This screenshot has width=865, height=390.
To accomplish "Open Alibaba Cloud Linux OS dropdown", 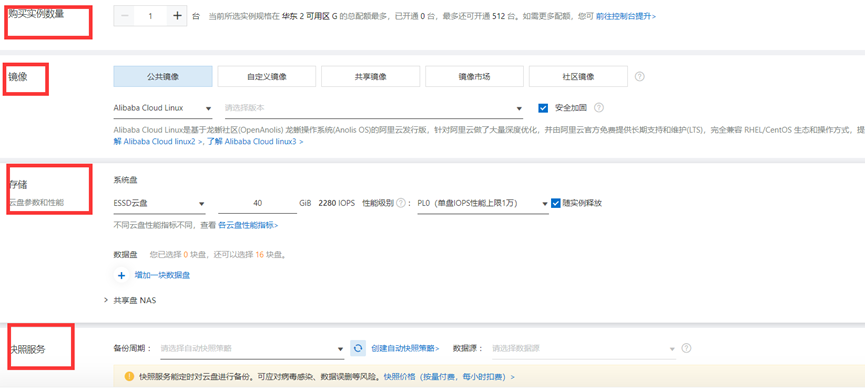I will click(163, 108).
